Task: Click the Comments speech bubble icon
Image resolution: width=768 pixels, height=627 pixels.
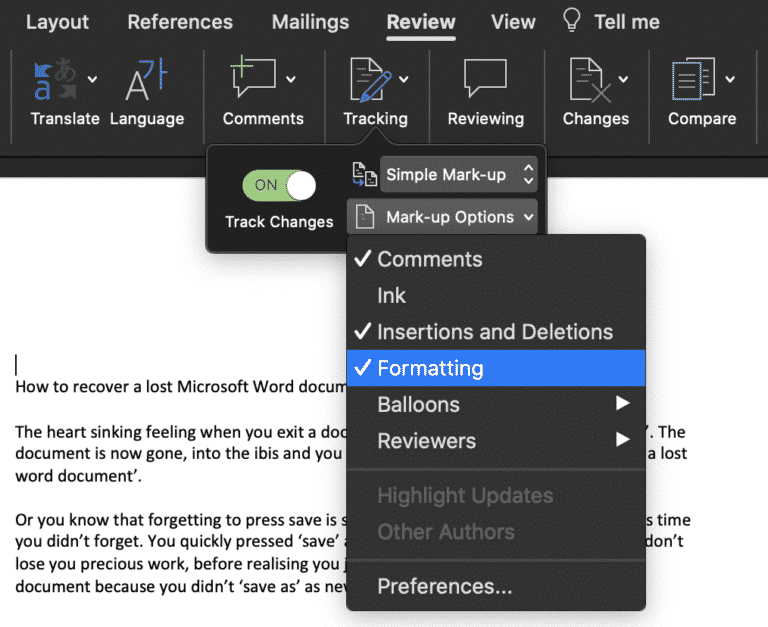Action: (254, 78)
